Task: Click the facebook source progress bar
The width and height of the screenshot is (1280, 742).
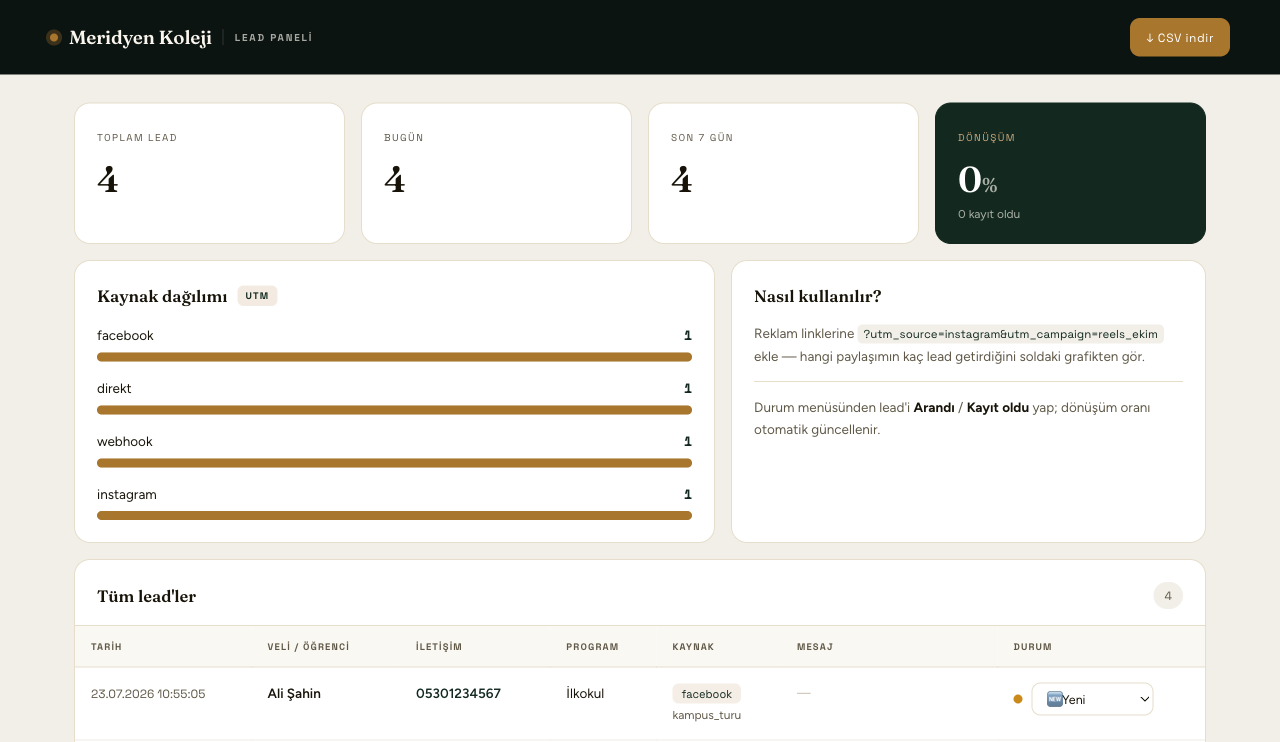Action: pyautogui.click(x=394, y=357)
